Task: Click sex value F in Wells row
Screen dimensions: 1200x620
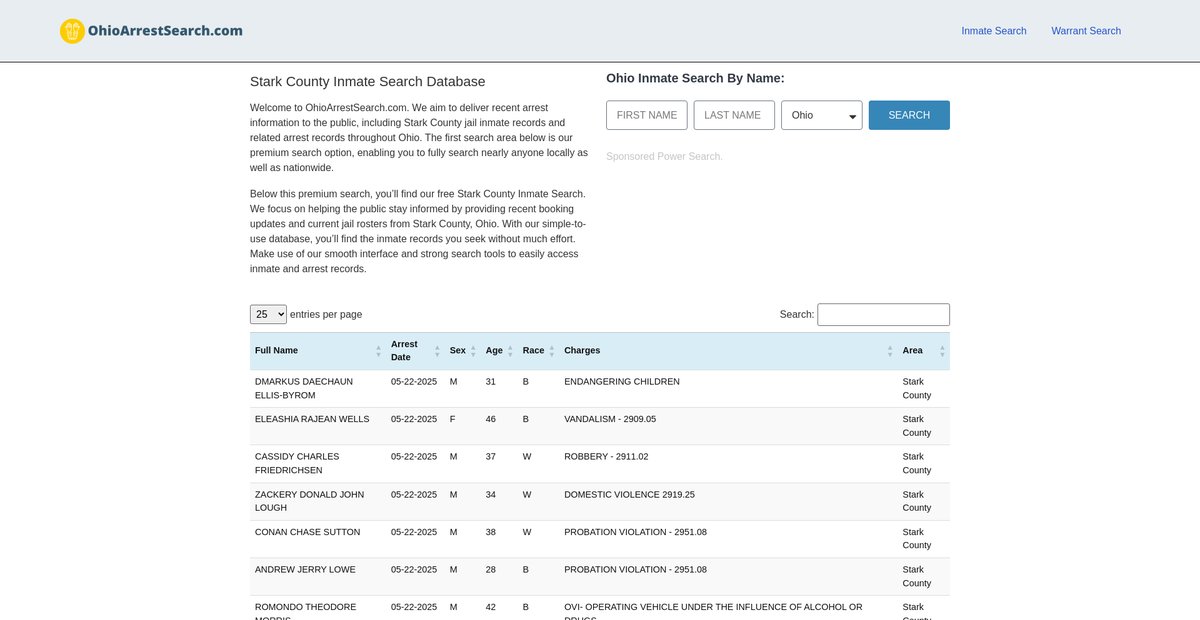Action: tap(453, 419)
